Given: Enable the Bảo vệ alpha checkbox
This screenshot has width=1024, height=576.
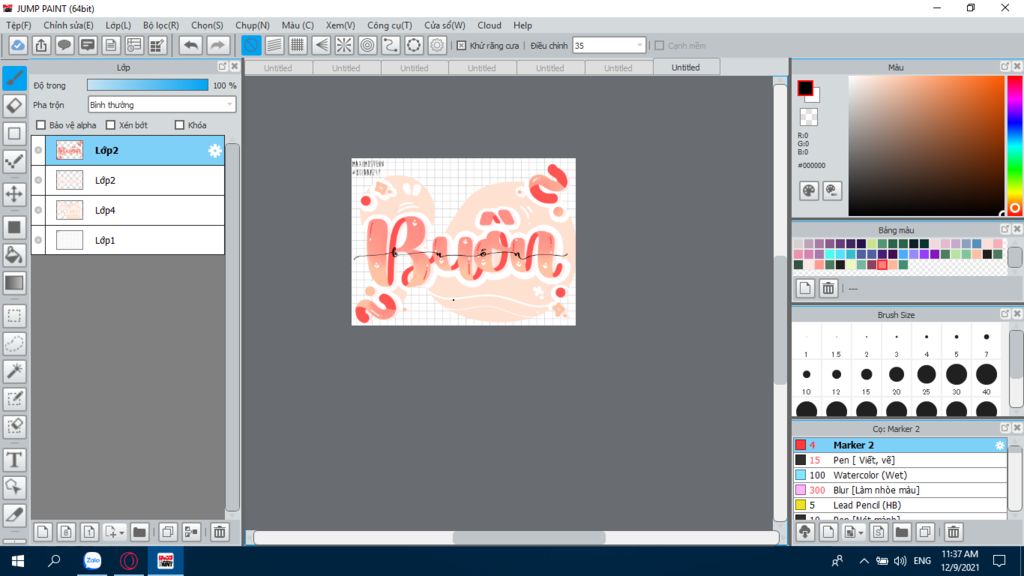Looking at the screenshot, I should click(41, 125).
